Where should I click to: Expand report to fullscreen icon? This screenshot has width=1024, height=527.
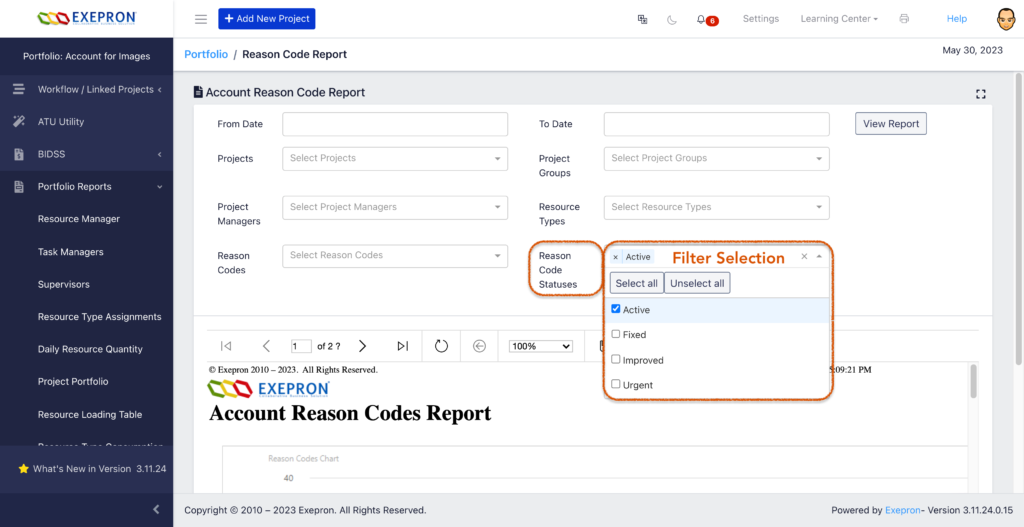tap(981, 94)
